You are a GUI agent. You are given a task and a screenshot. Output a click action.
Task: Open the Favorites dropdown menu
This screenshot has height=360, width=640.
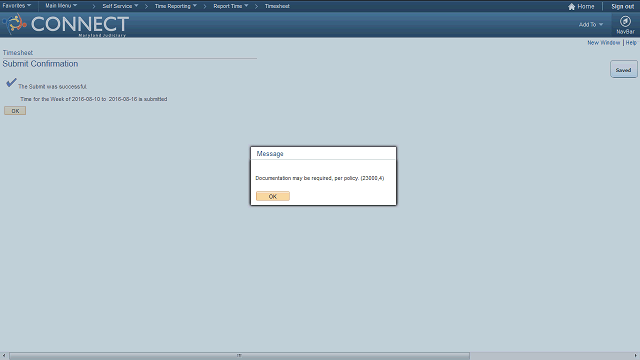click(17, 6)
